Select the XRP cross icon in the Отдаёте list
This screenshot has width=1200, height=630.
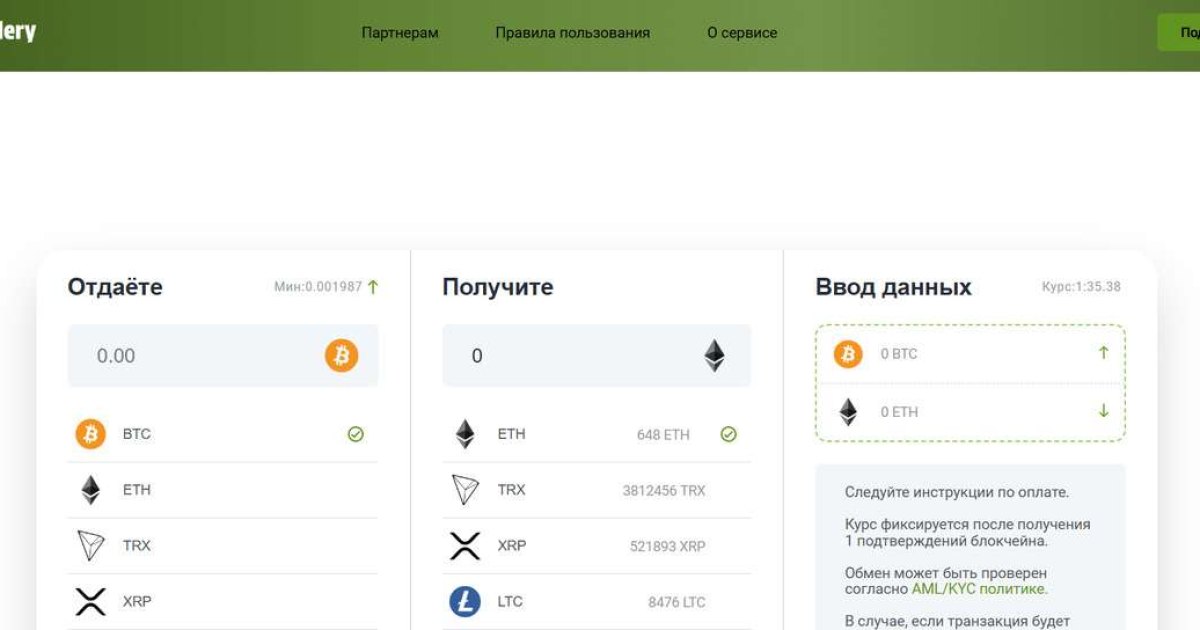tap(91, 602)
